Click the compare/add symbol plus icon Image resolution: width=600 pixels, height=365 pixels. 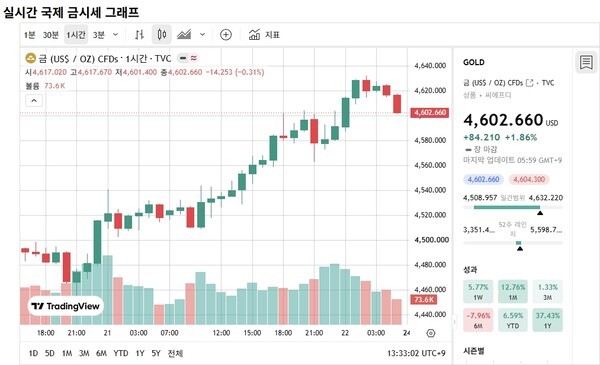226,35
